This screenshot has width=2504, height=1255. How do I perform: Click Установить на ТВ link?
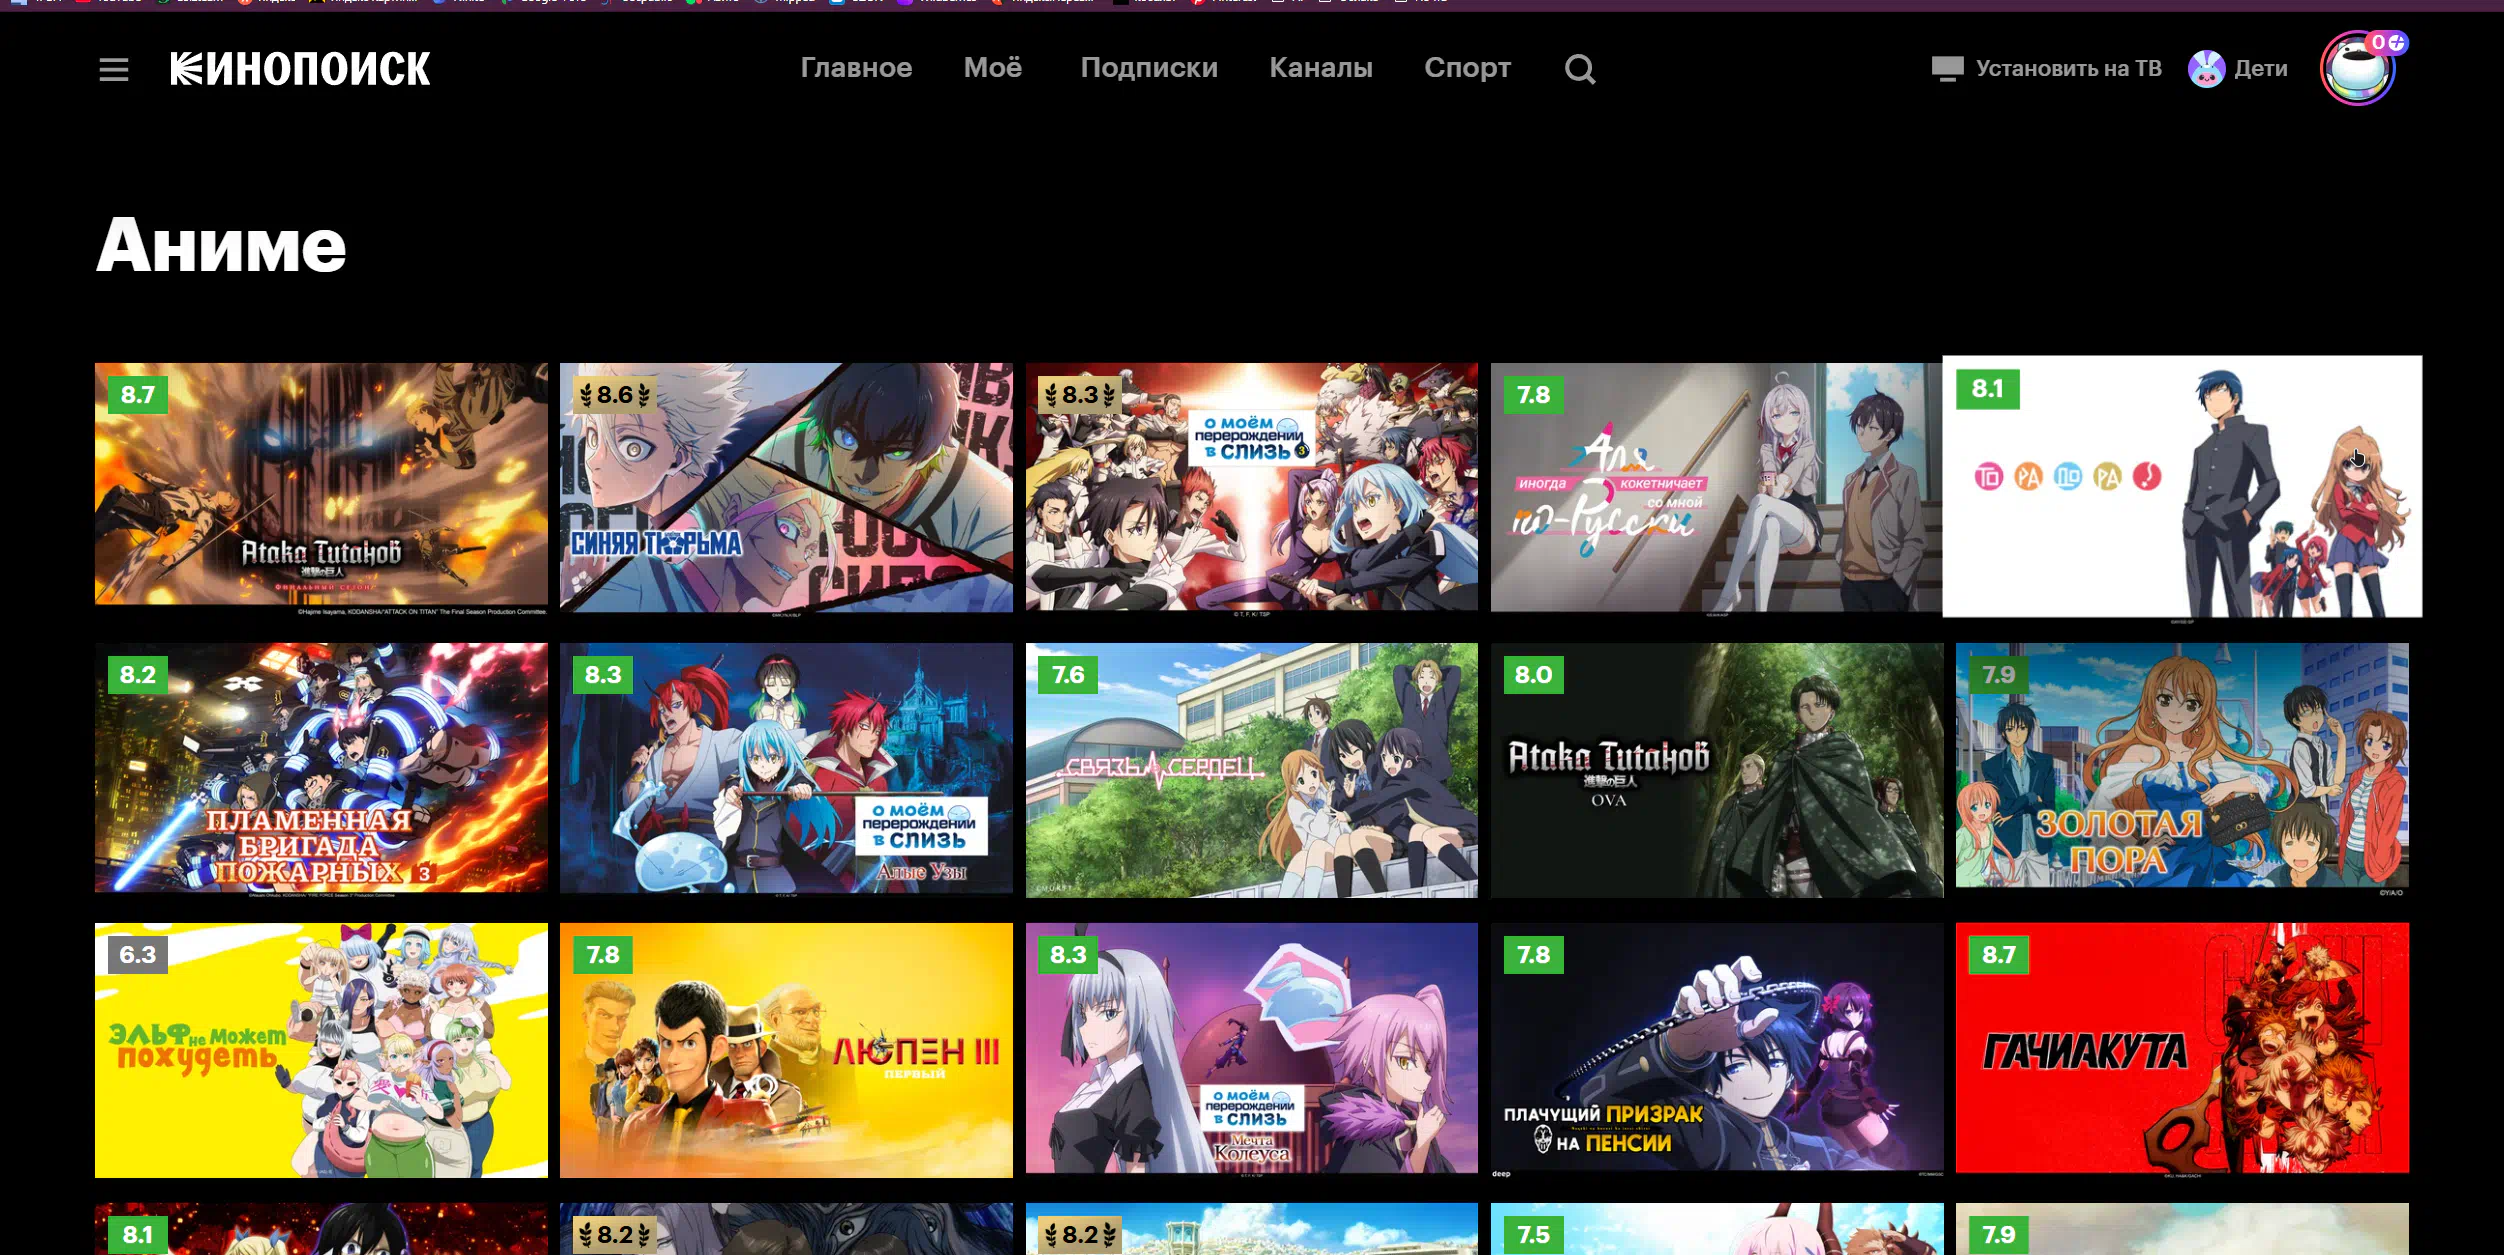[x=2068, y=69]
